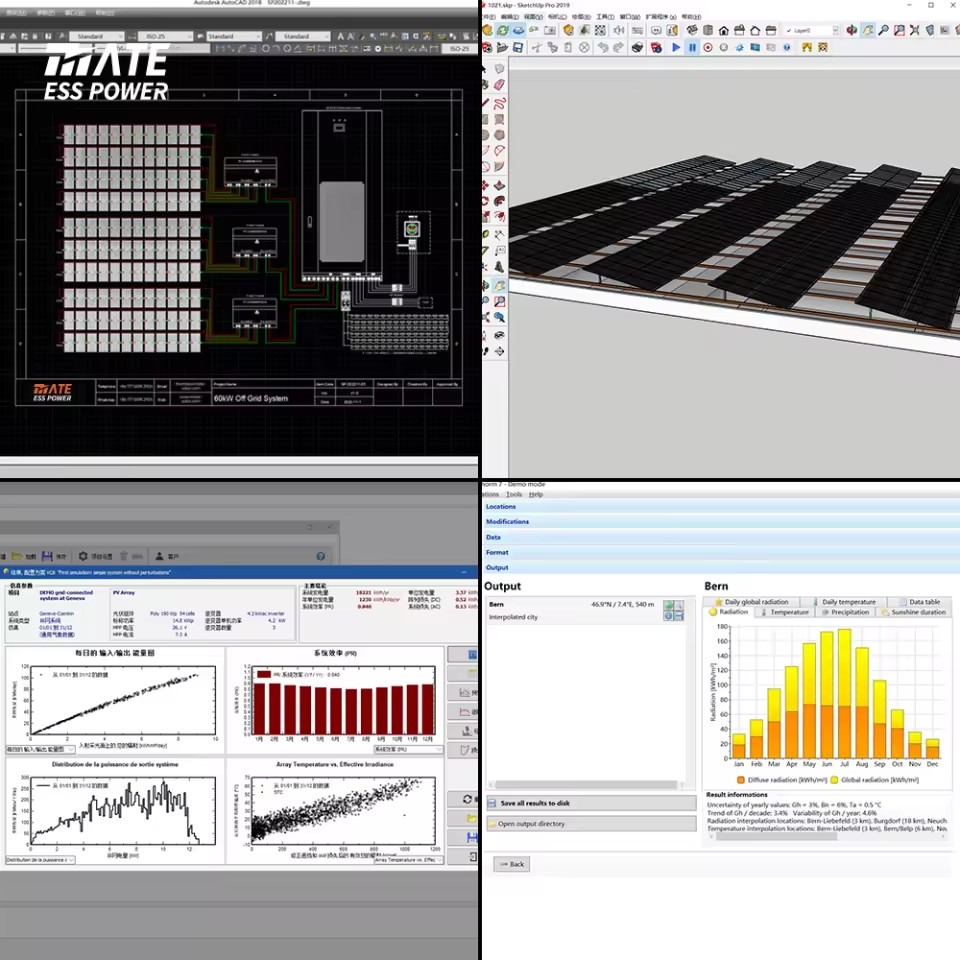Expand the Distribution de la puissance dropdown
960x960 pixels.
coord(40,860)
